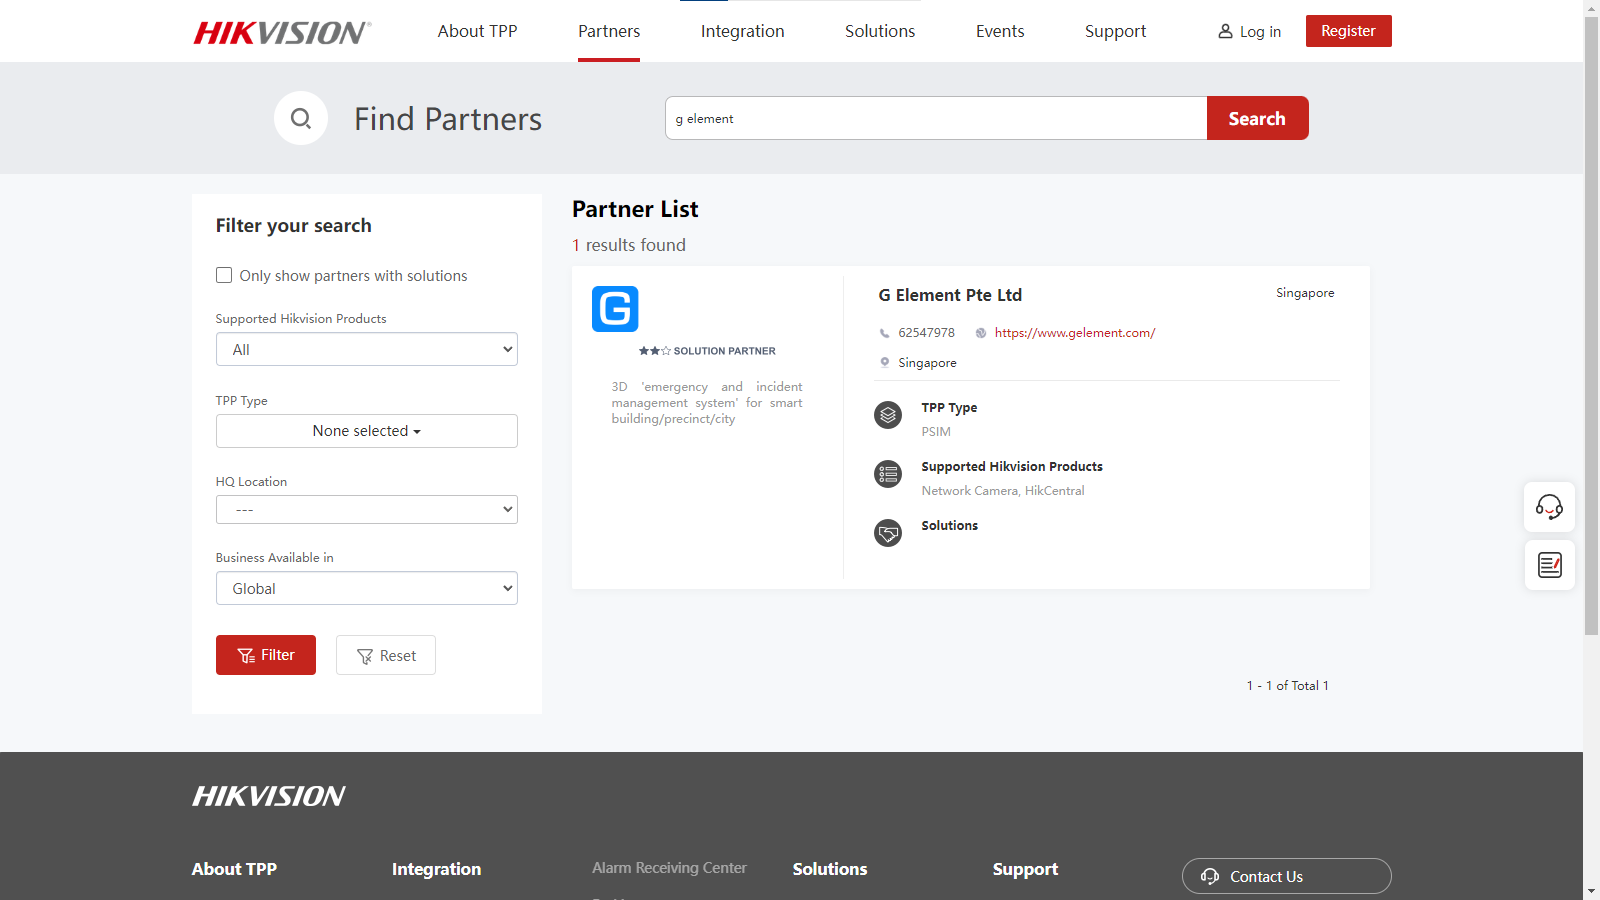Click the 'Partner List' heading
1600x900 pixels.
click(x=635, y=209)
